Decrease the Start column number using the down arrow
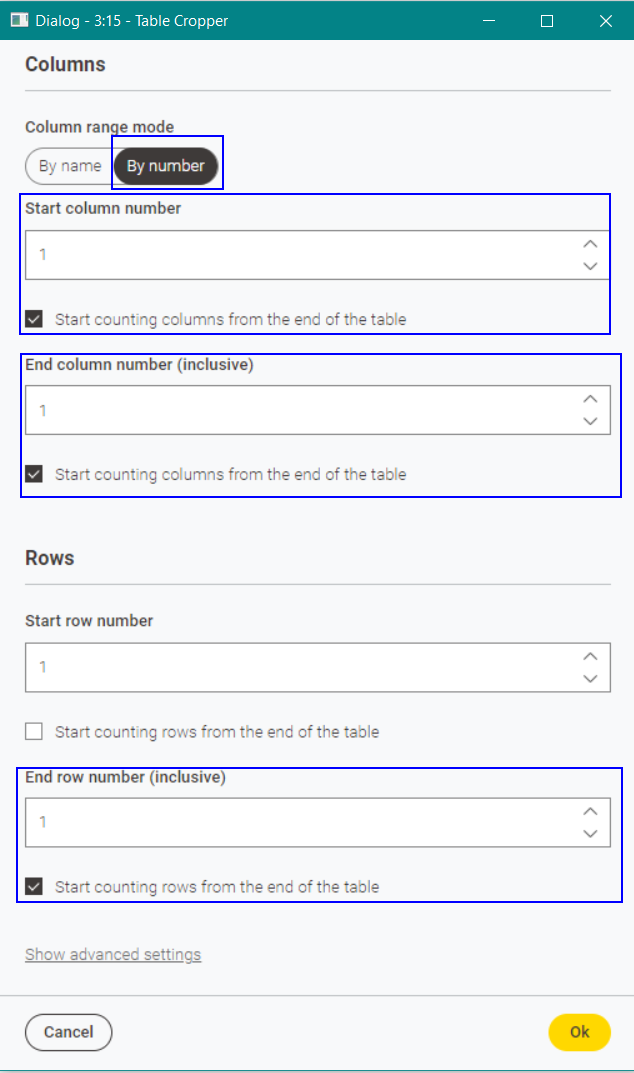 pos(590,265)
